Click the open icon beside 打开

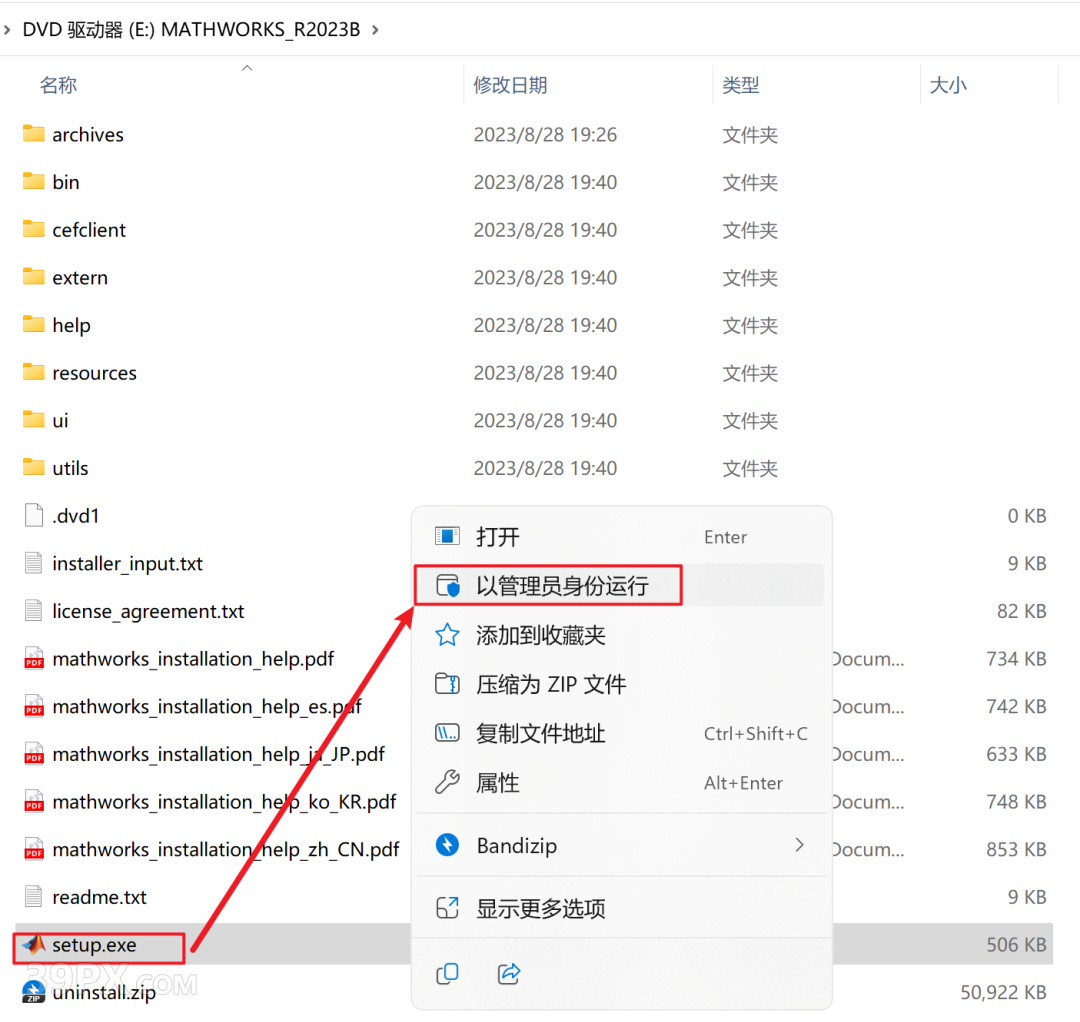pos(447,536)
